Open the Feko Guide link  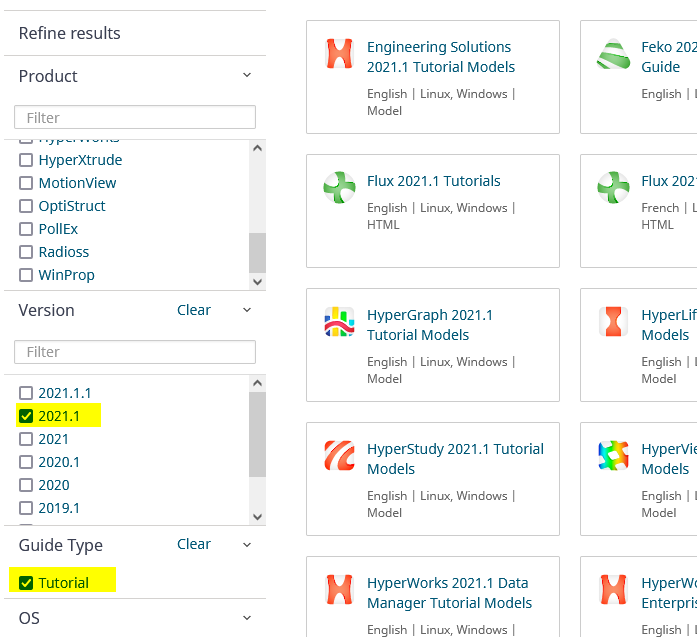[669, 57]
